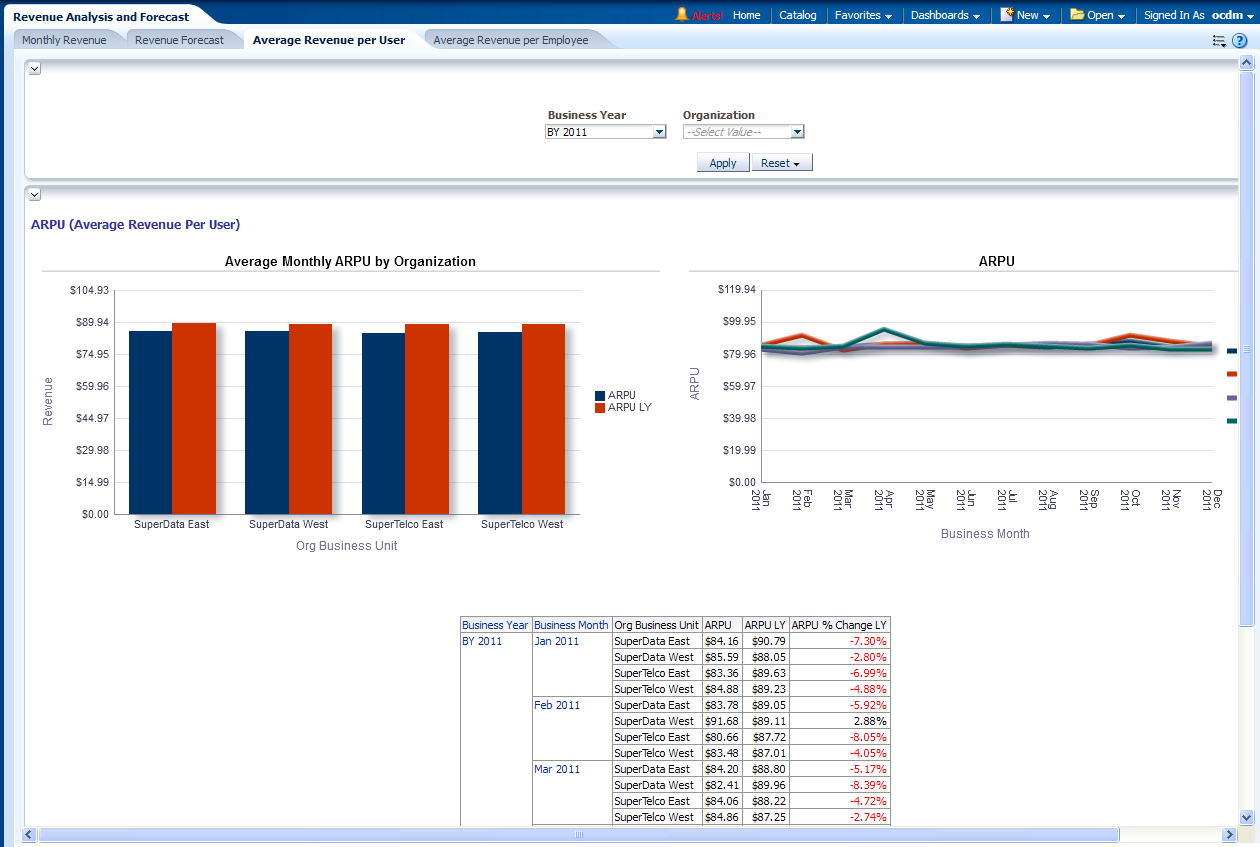The width and height of the screenshot is (1260, 847).
Task: Click the Open folder icon
Action: (x=1077, y=15)
